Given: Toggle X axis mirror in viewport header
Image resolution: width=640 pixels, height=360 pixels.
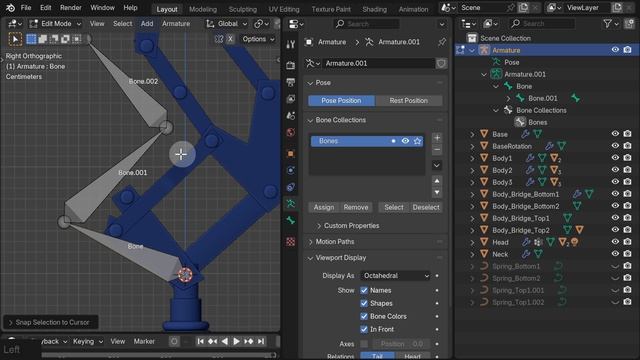Looking at the screenshot, I should click(230, 39).
